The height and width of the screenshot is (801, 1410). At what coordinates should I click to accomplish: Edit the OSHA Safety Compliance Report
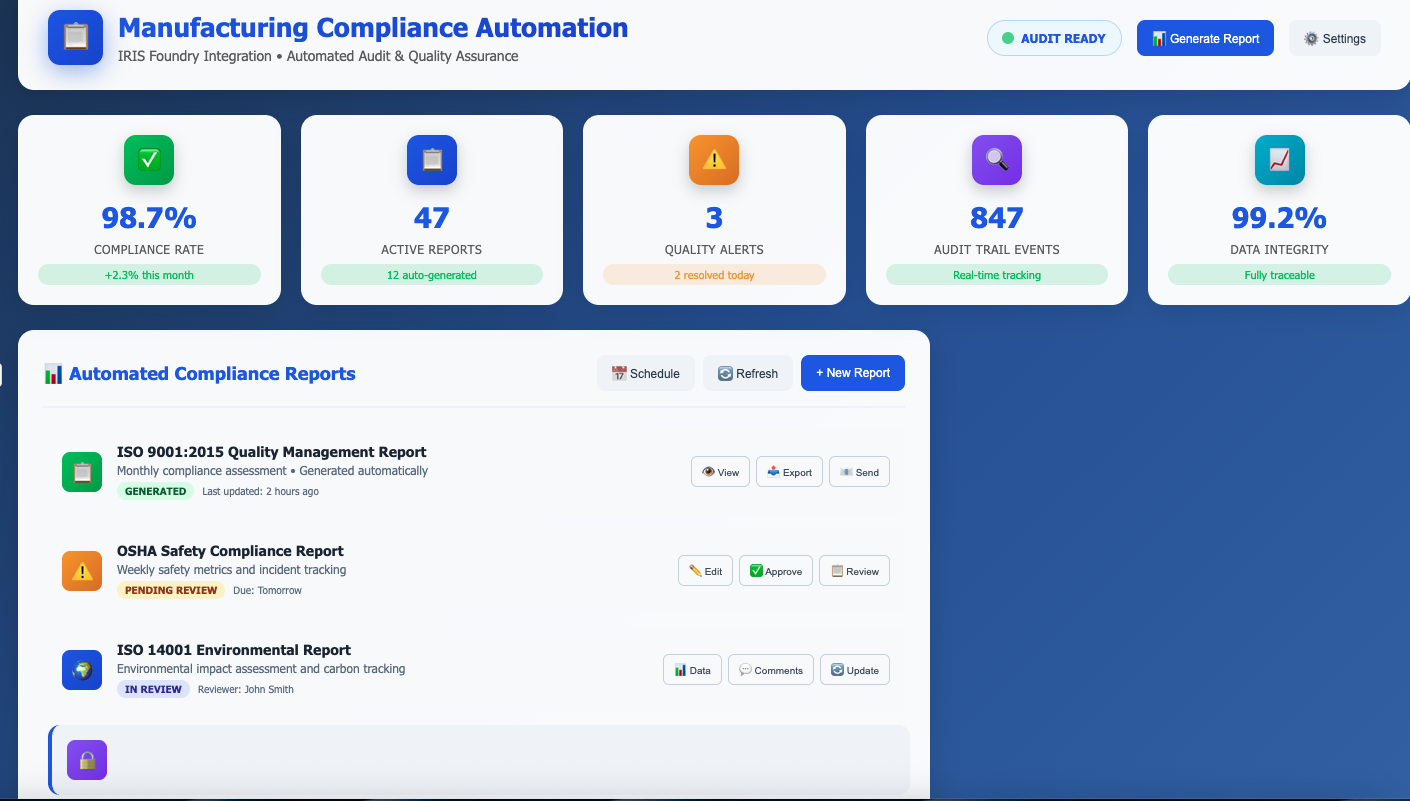[x=705, y=571]
